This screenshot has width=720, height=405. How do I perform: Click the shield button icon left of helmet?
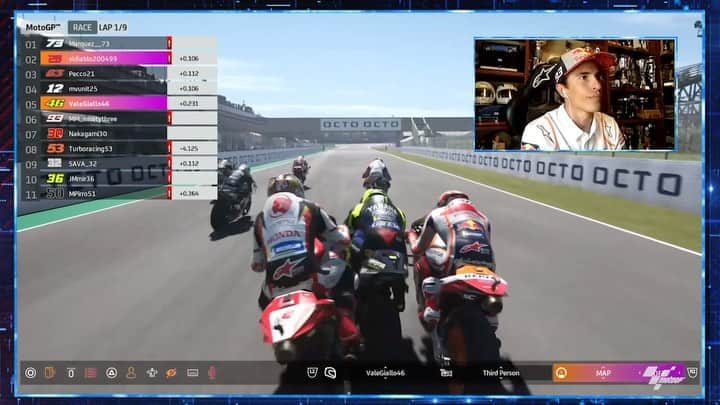click(312, 372)
